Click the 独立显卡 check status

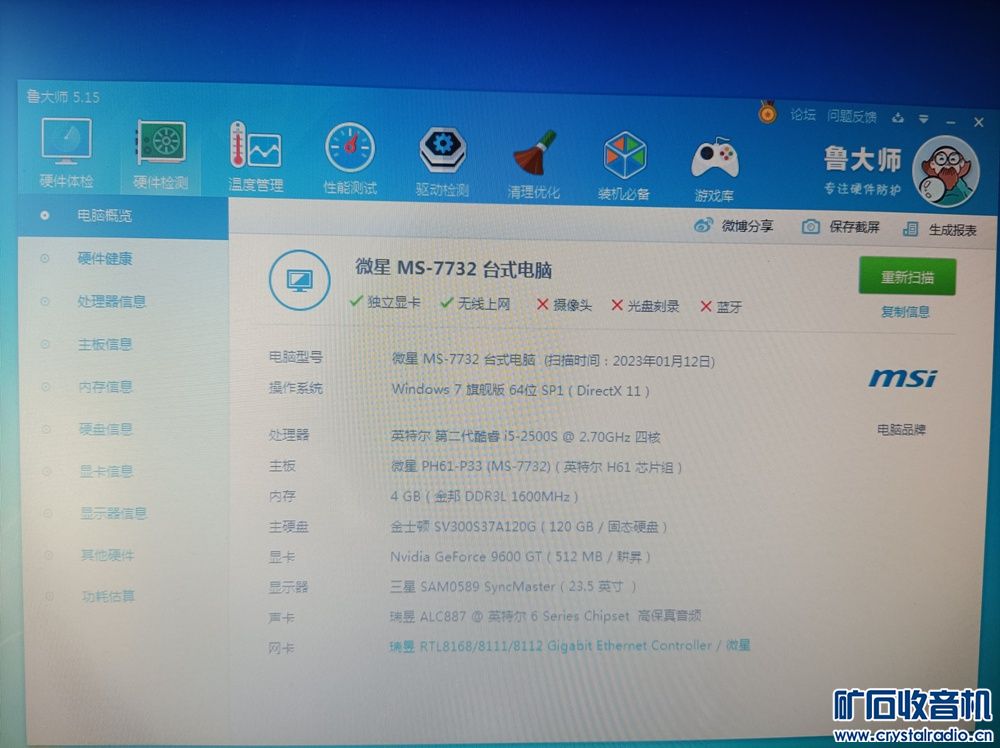pos(385,302)
